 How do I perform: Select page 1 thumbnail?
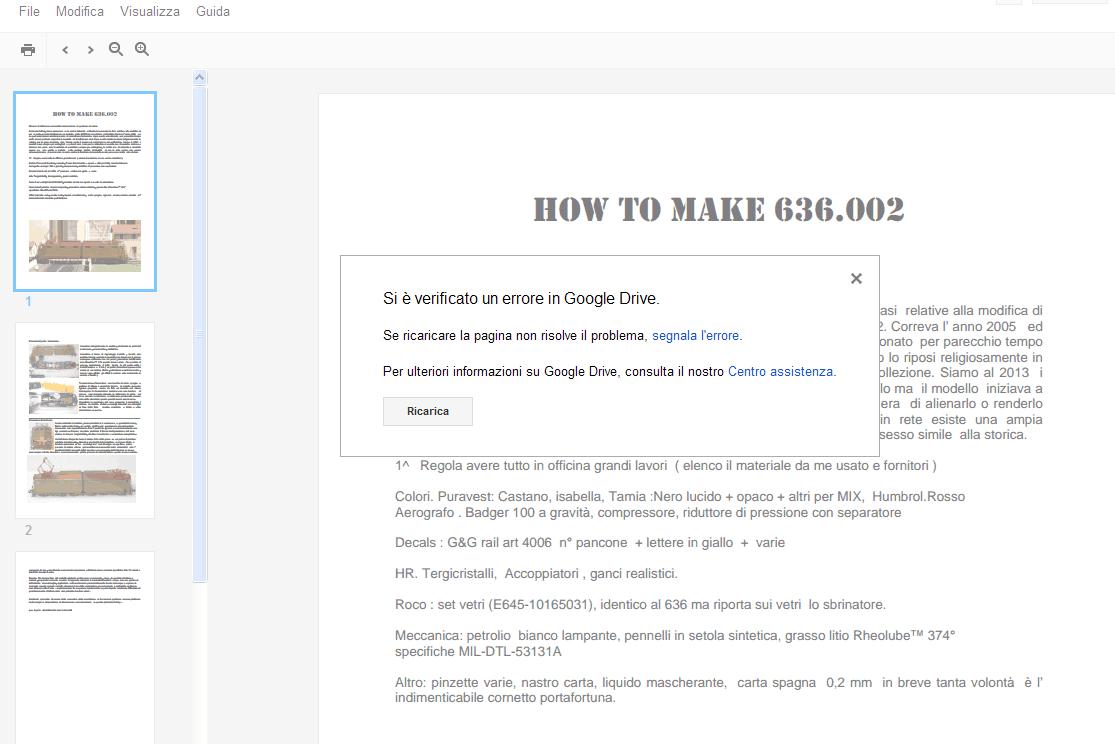tap(85, 191)
